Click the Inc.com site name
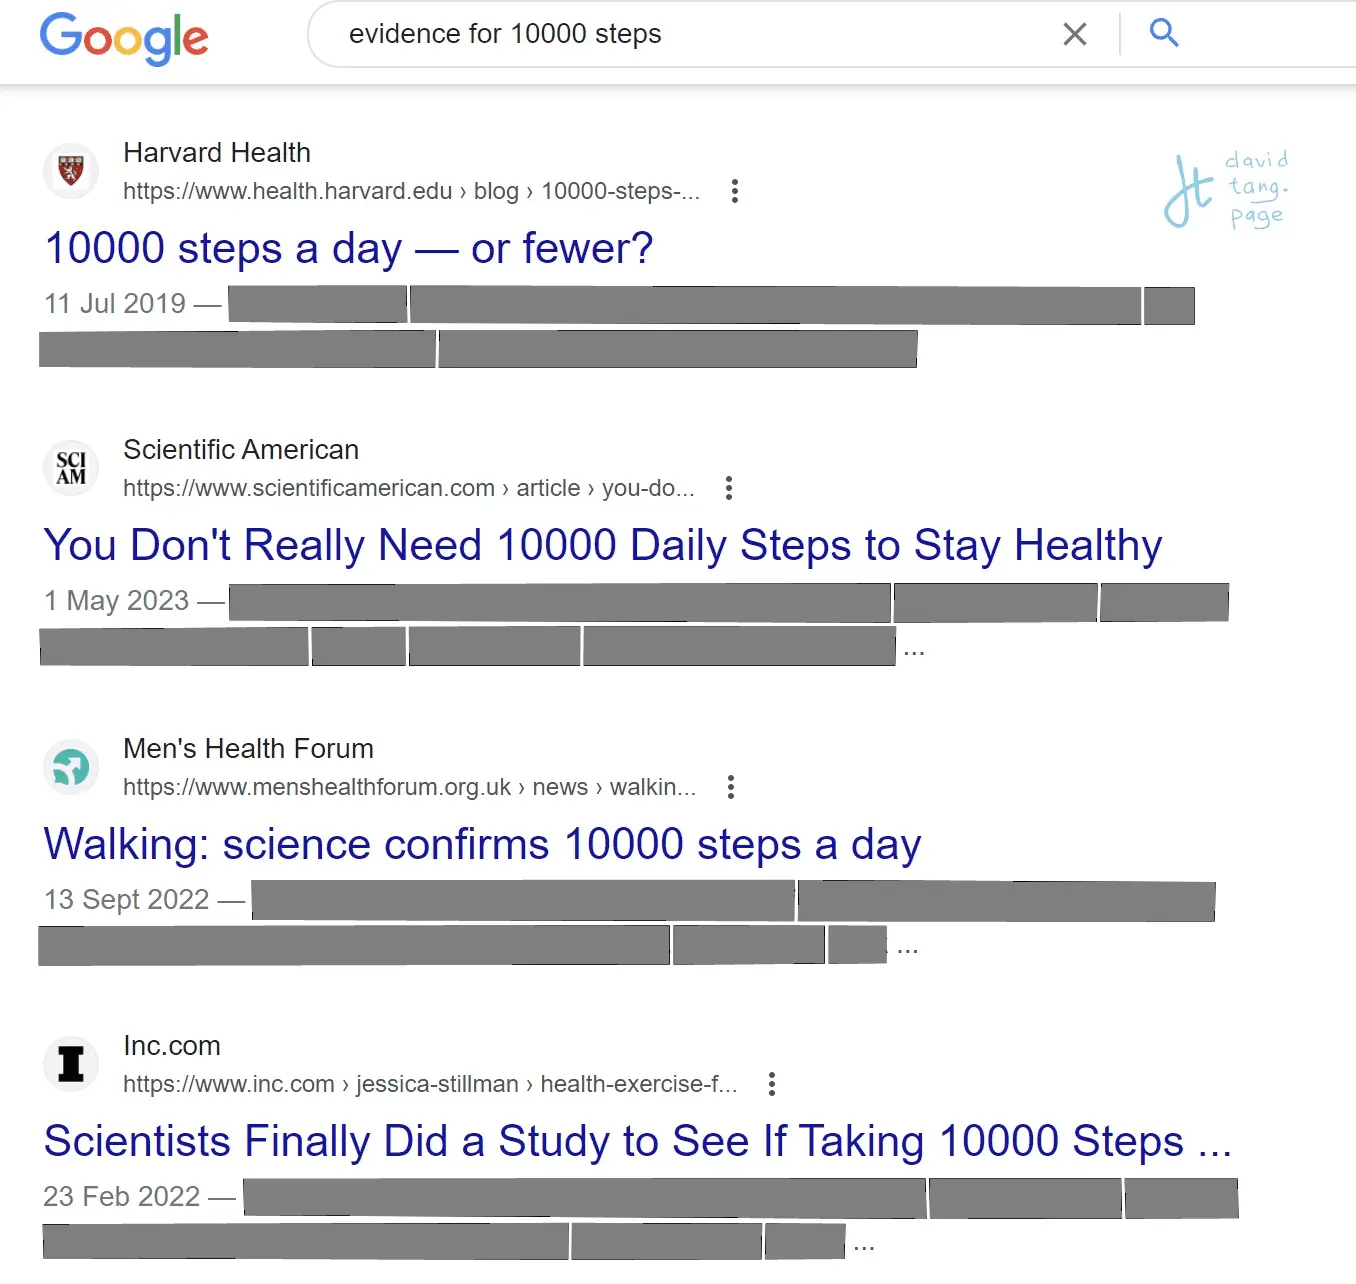This screenshot has width=1356, height=1284. tap(172, 1046)
